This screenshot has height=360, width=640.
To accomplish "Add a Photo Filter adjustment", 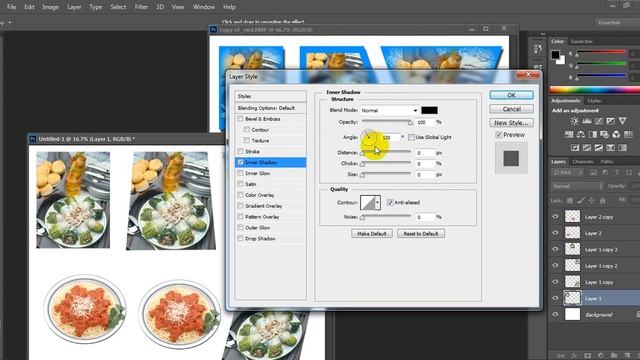I will coord(604,134).
